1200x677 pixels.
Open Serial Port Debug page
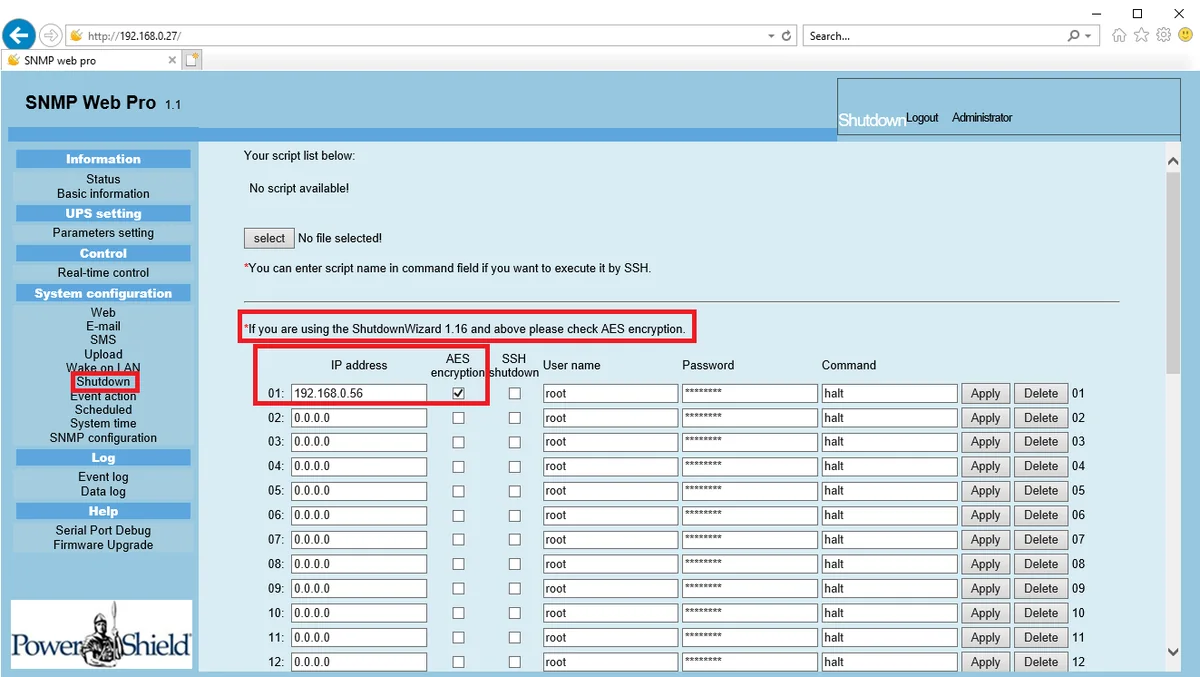click(103, 531)
